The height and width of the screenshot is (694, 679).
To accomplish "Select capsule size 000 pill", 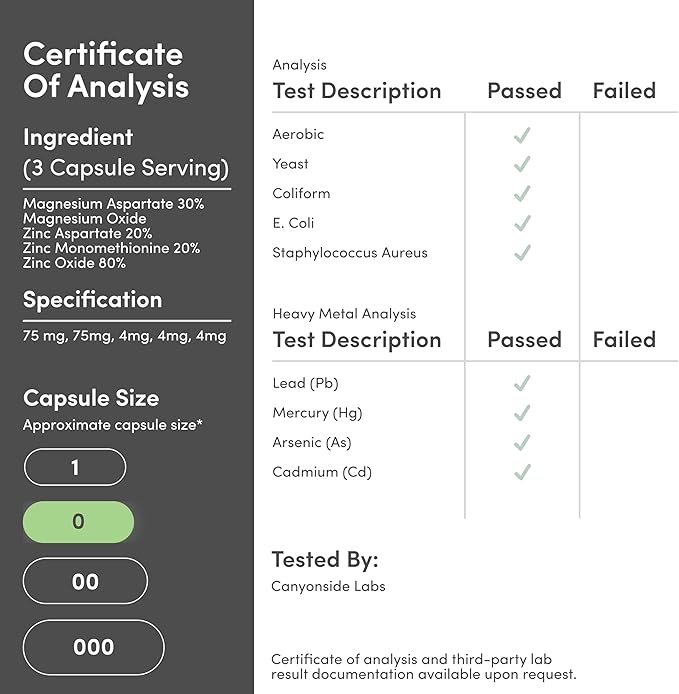I will [93, 647].
